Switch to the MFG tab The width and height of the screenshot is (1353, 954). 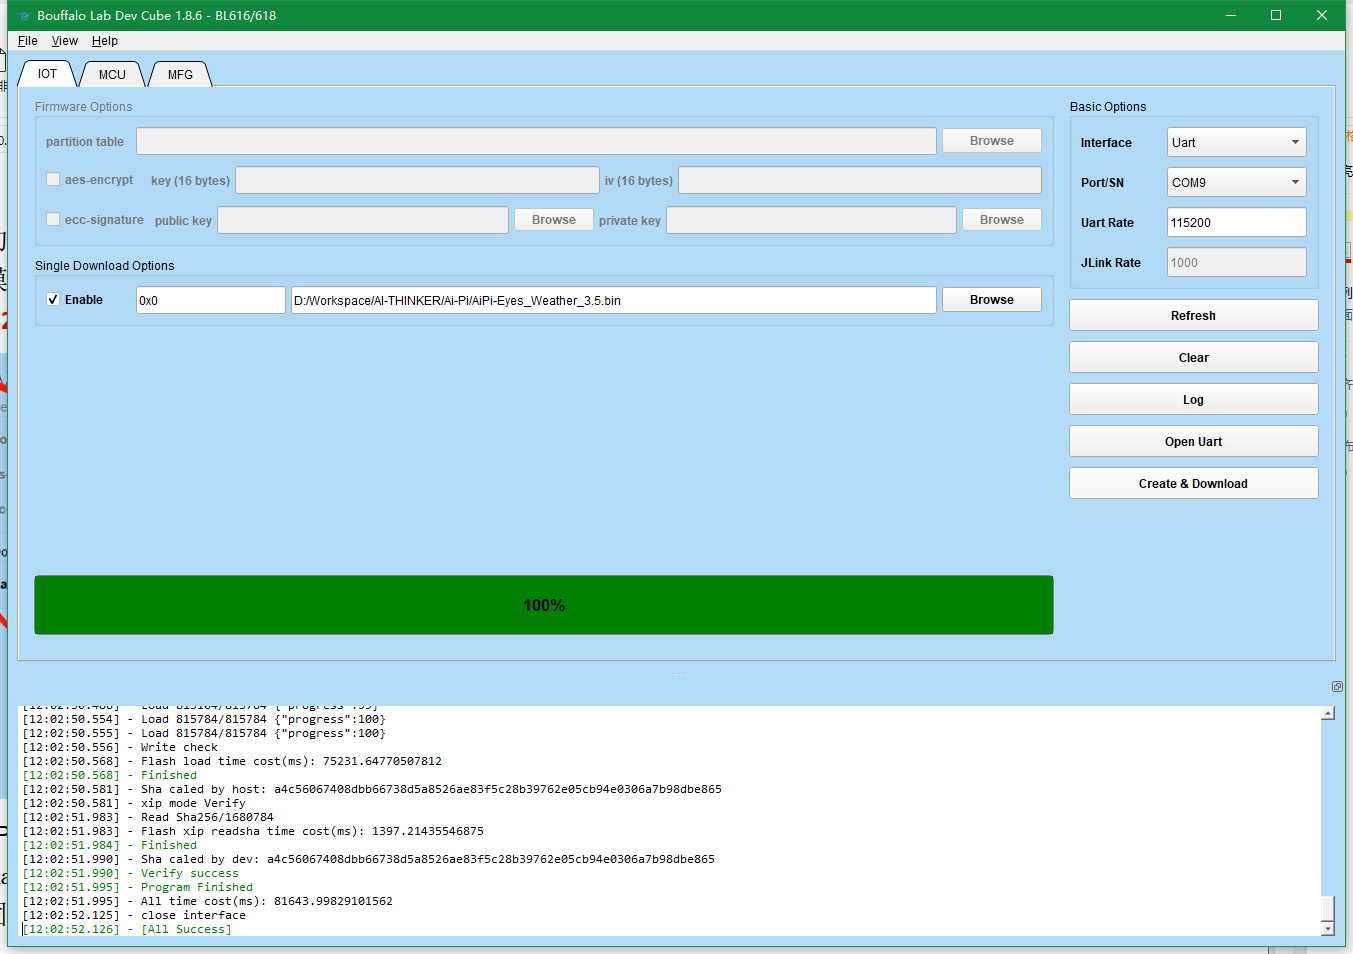[180, 75]
